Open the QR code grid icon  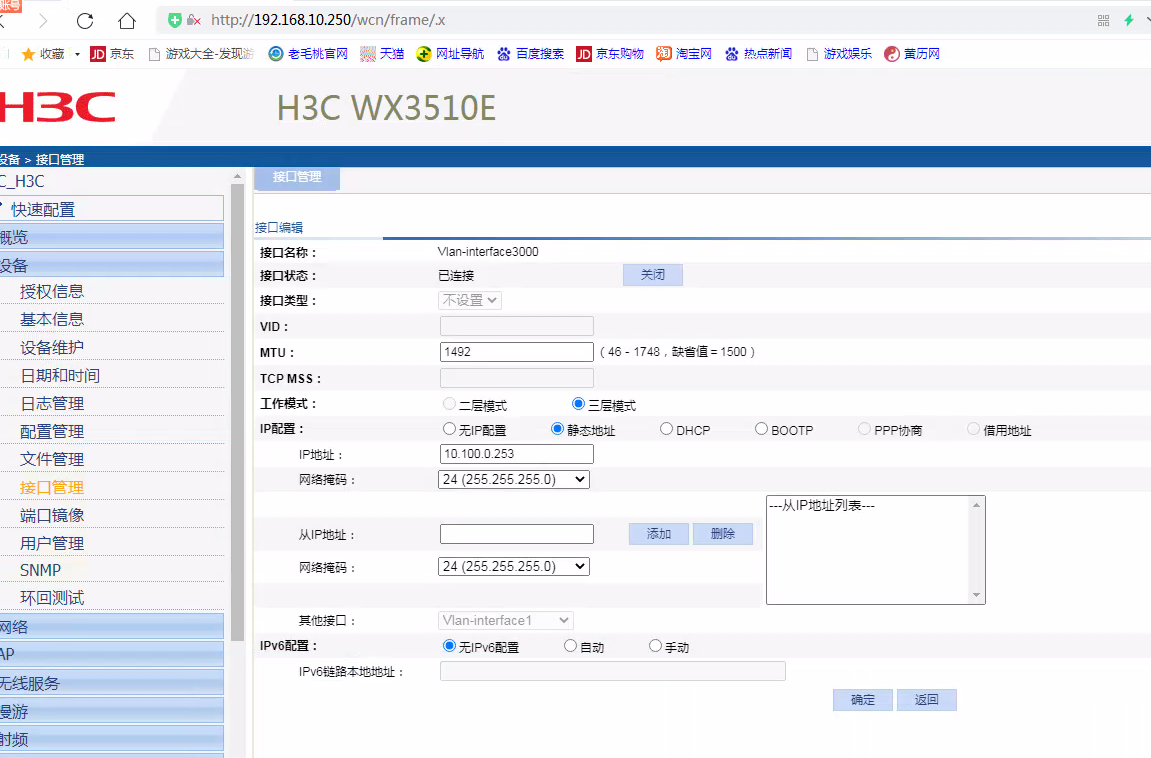1103,21
